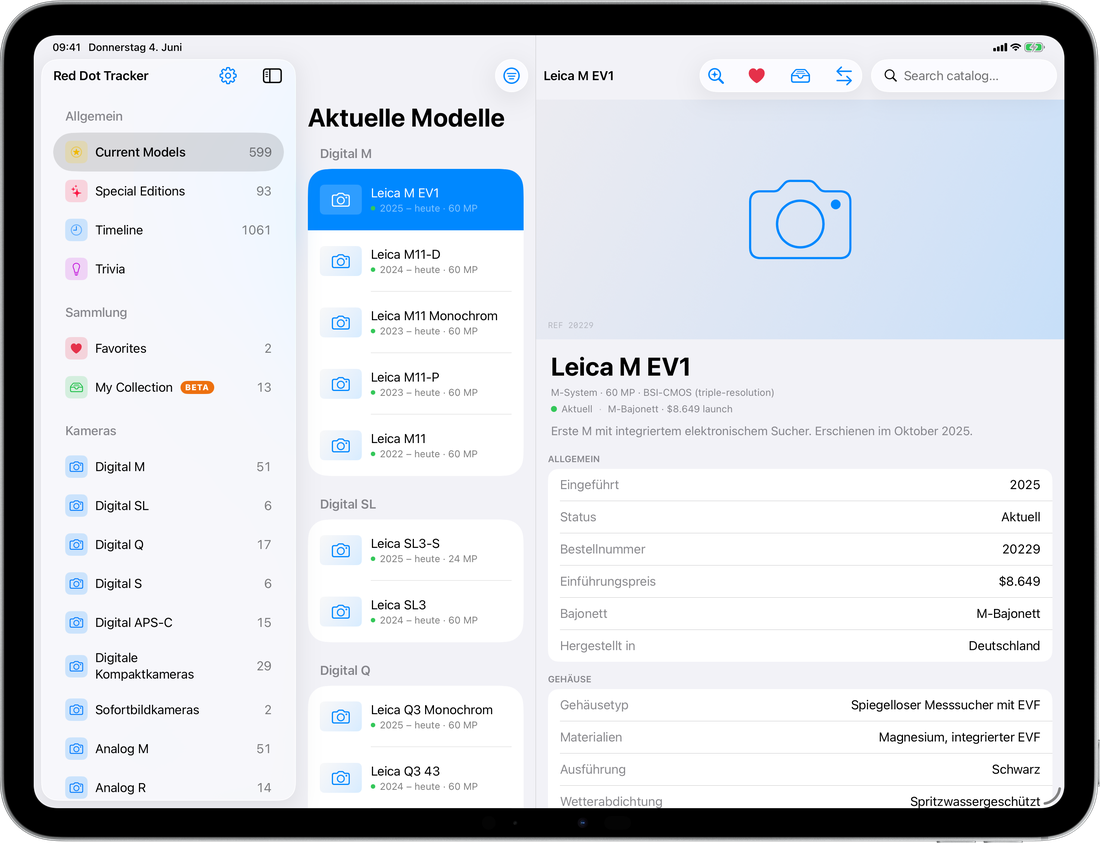Focus the Search catalog field
1100x843 pixels.
[x=964, y=76]
